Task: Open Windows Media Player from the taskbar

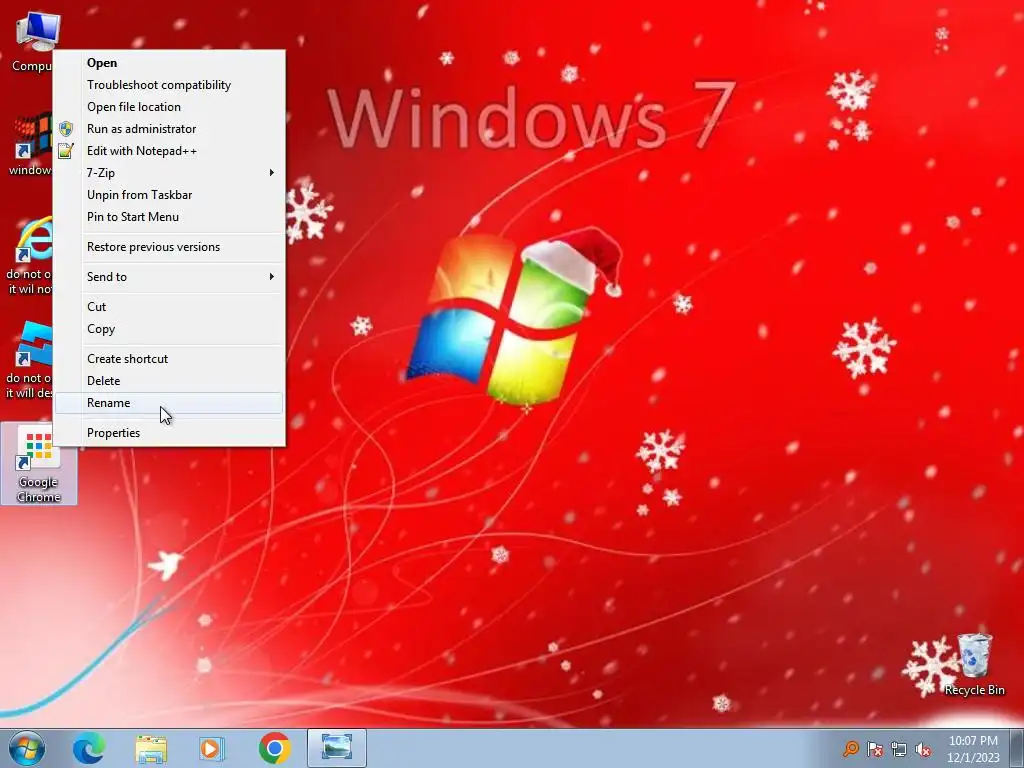Action: tap(211, 748)
